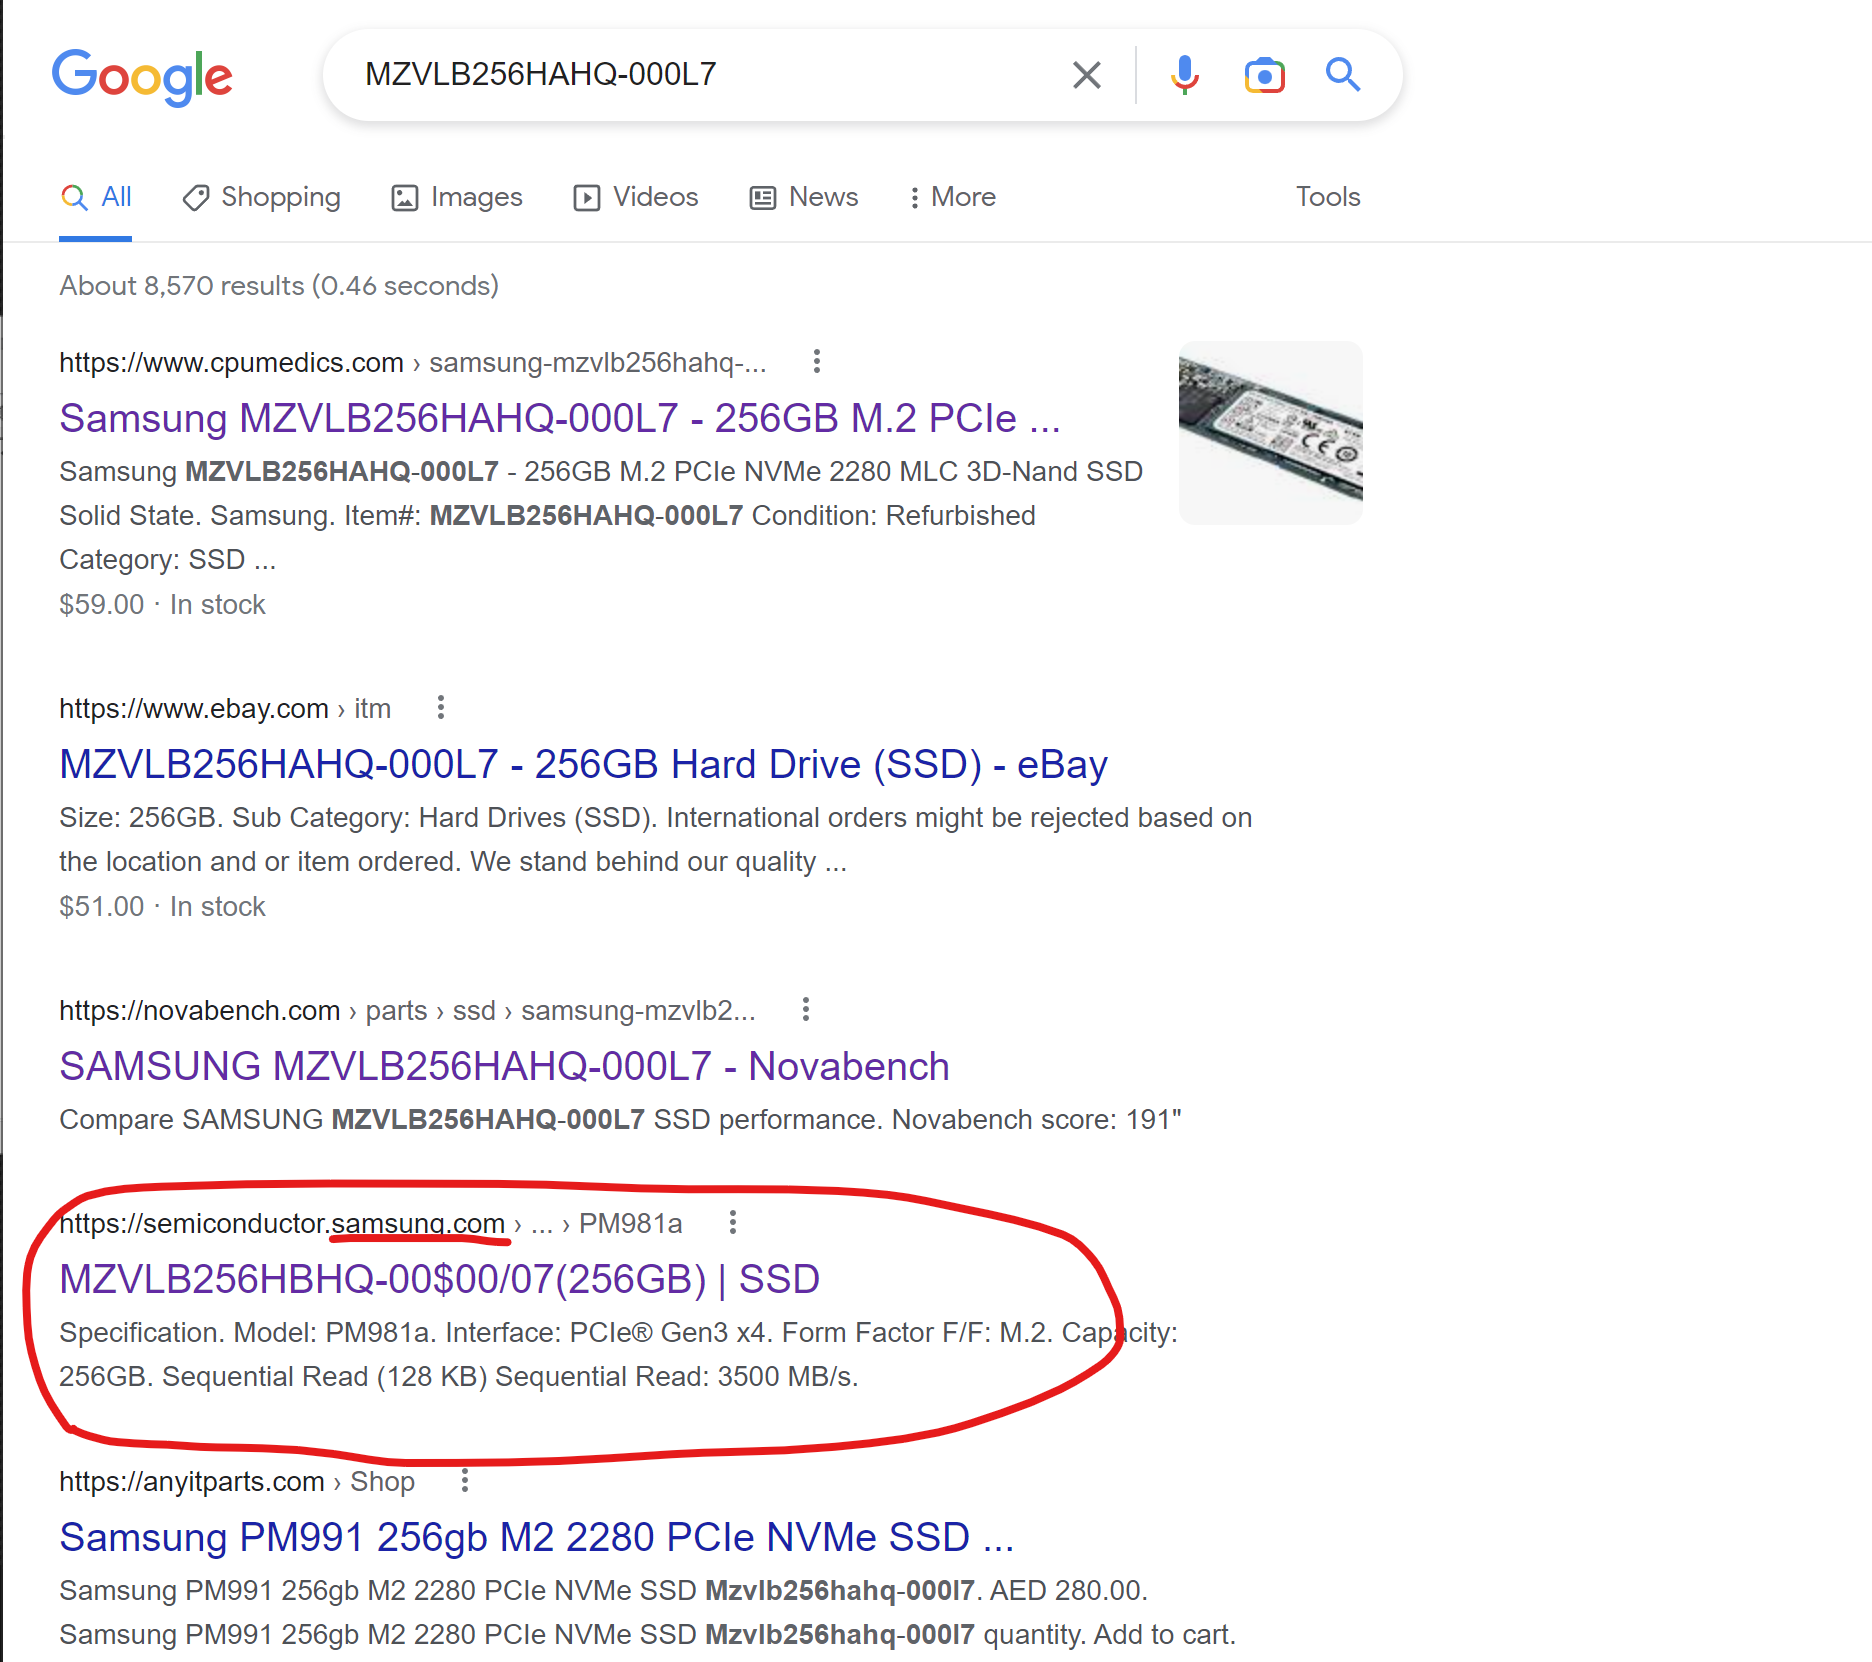This screenshot has height=1662, width=1872.
Task: Click the About 8,570 results text
Action: coord(279,286)
